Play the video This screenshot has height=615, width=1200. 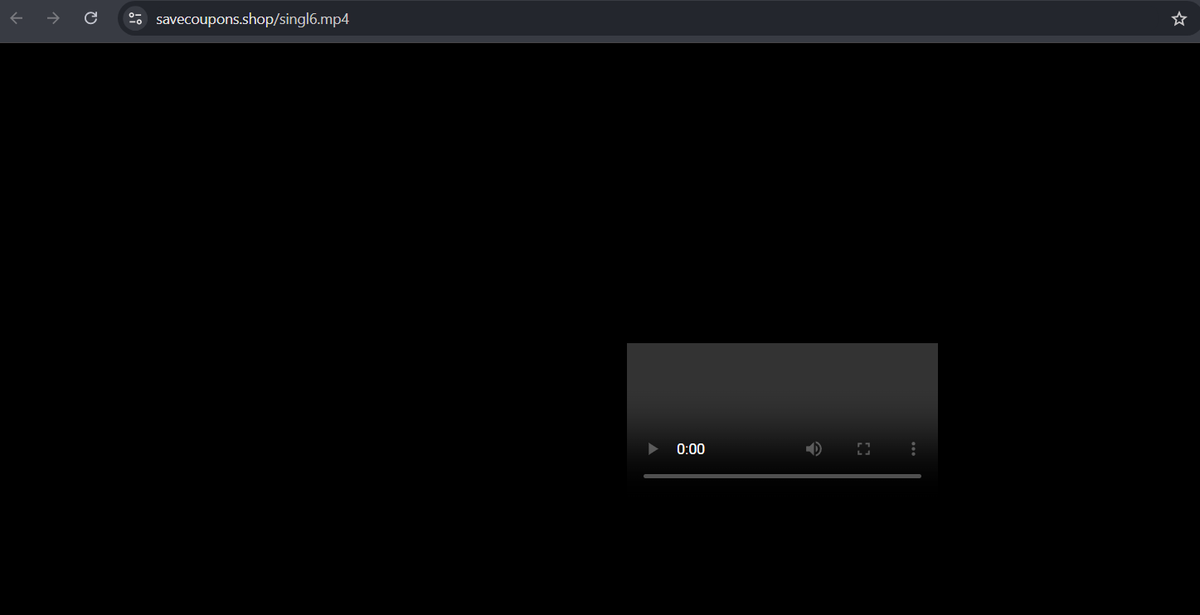[x=653, y=449]
